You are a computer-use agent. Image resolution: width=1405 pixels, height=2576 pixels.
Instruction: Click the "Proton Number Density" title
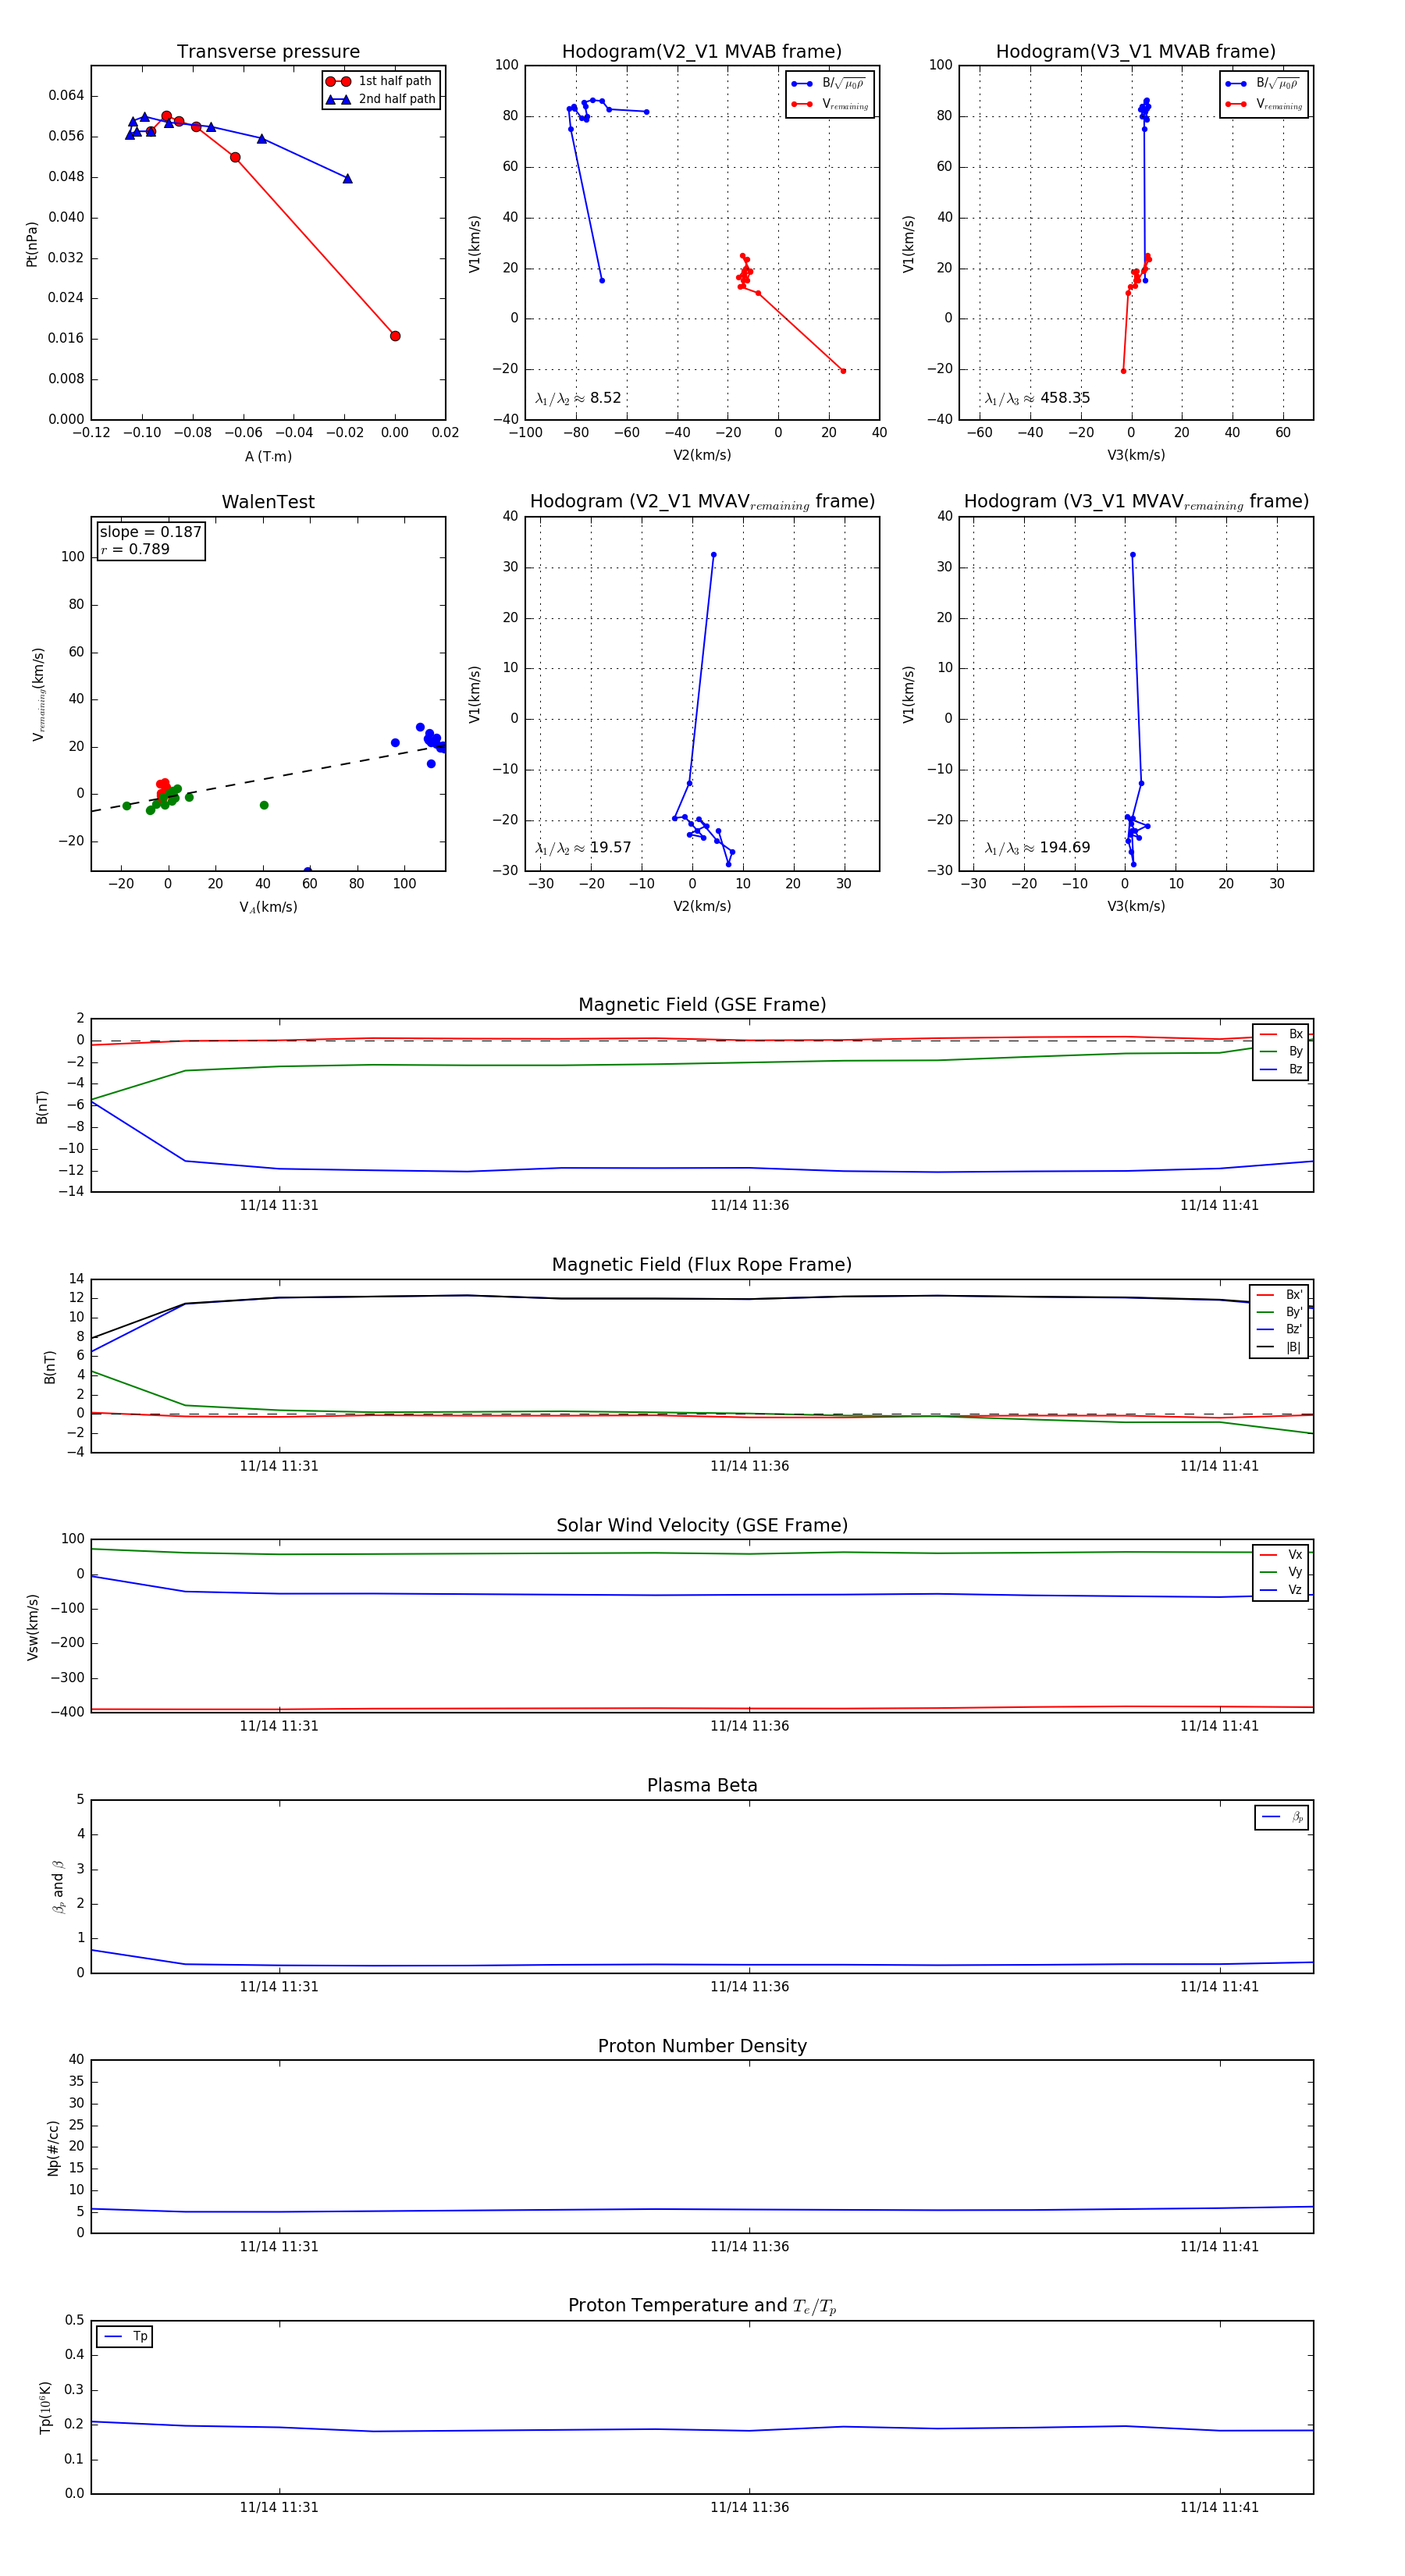click(702, 2046)
